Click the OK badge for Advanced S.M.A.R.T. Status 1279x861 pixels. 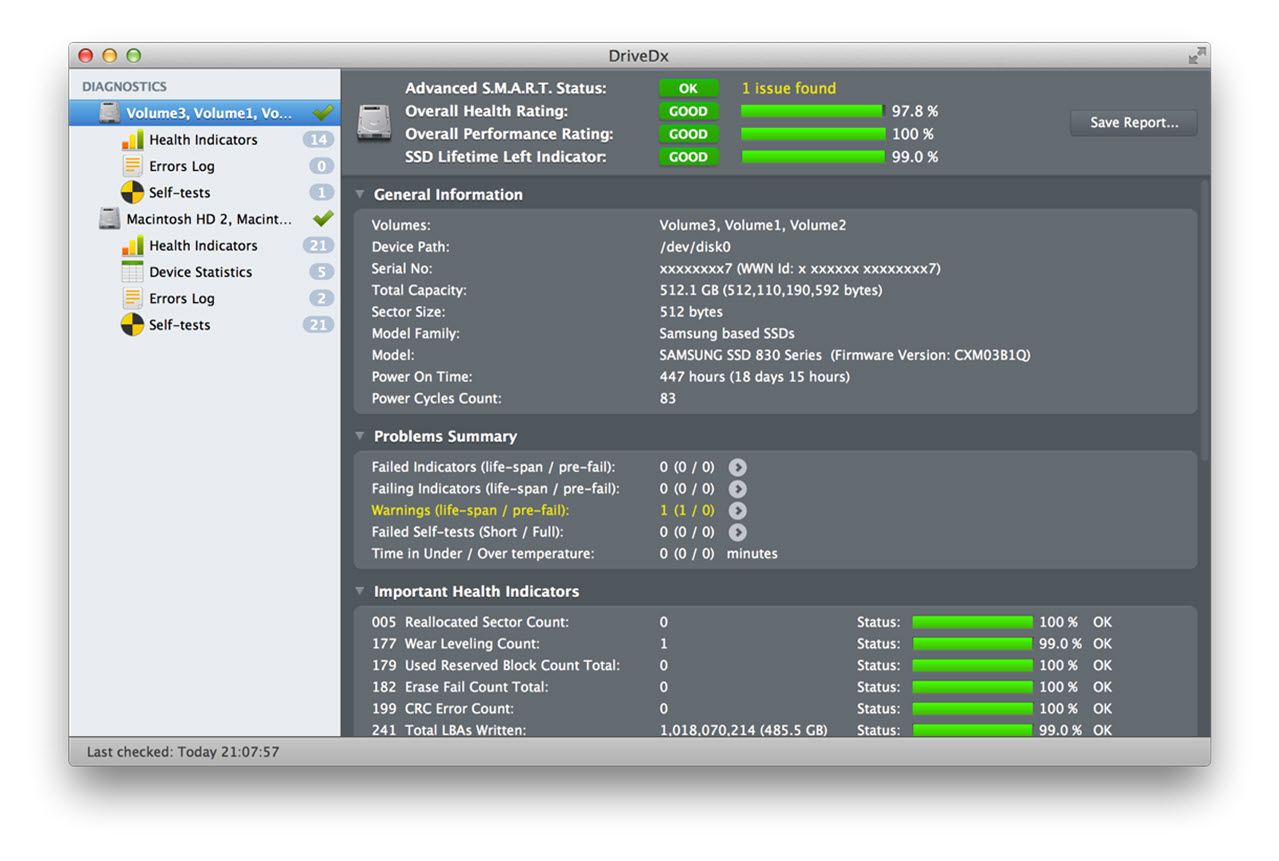click(x=688, y=88)
